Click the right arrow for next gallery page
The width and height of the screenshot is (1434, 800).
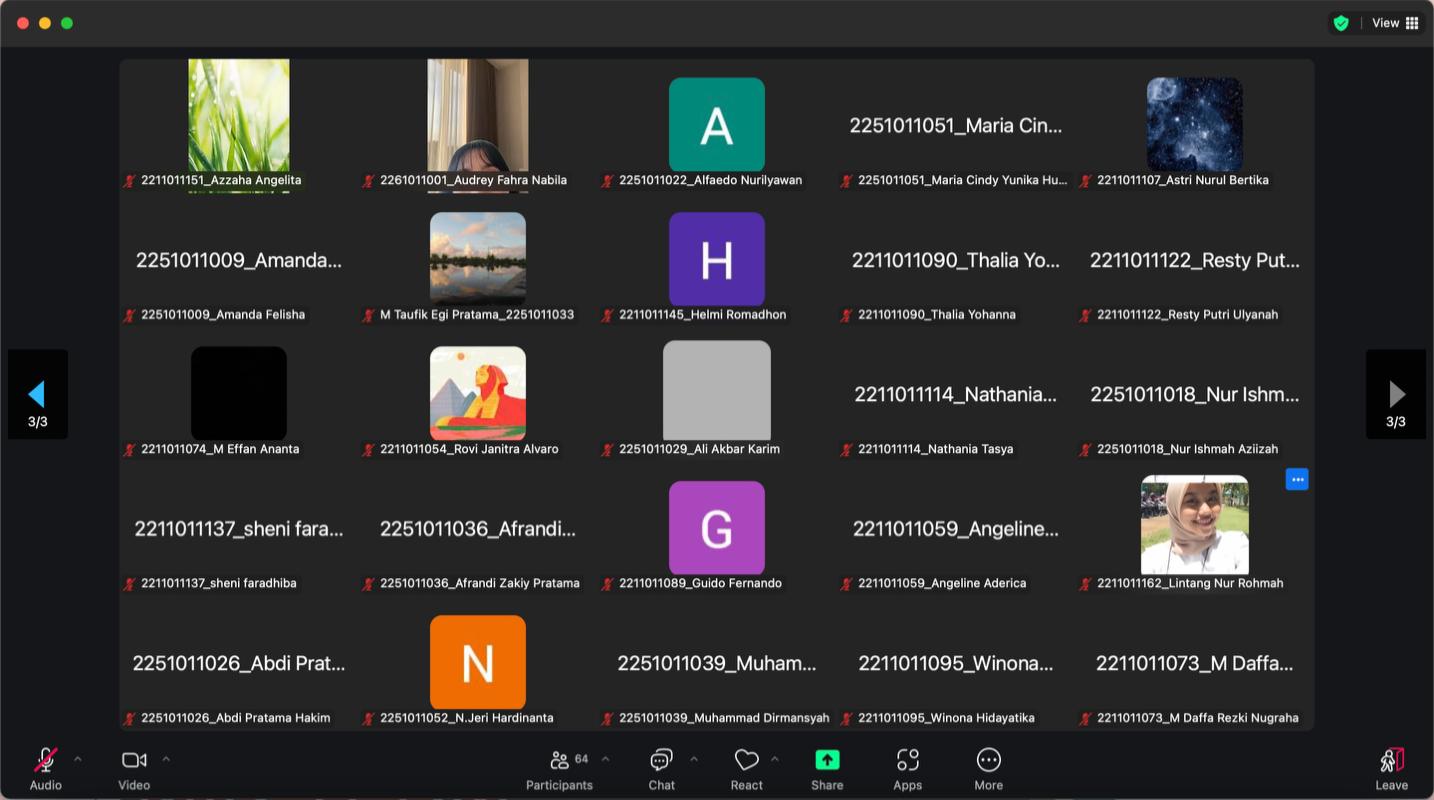point(1396,394)
